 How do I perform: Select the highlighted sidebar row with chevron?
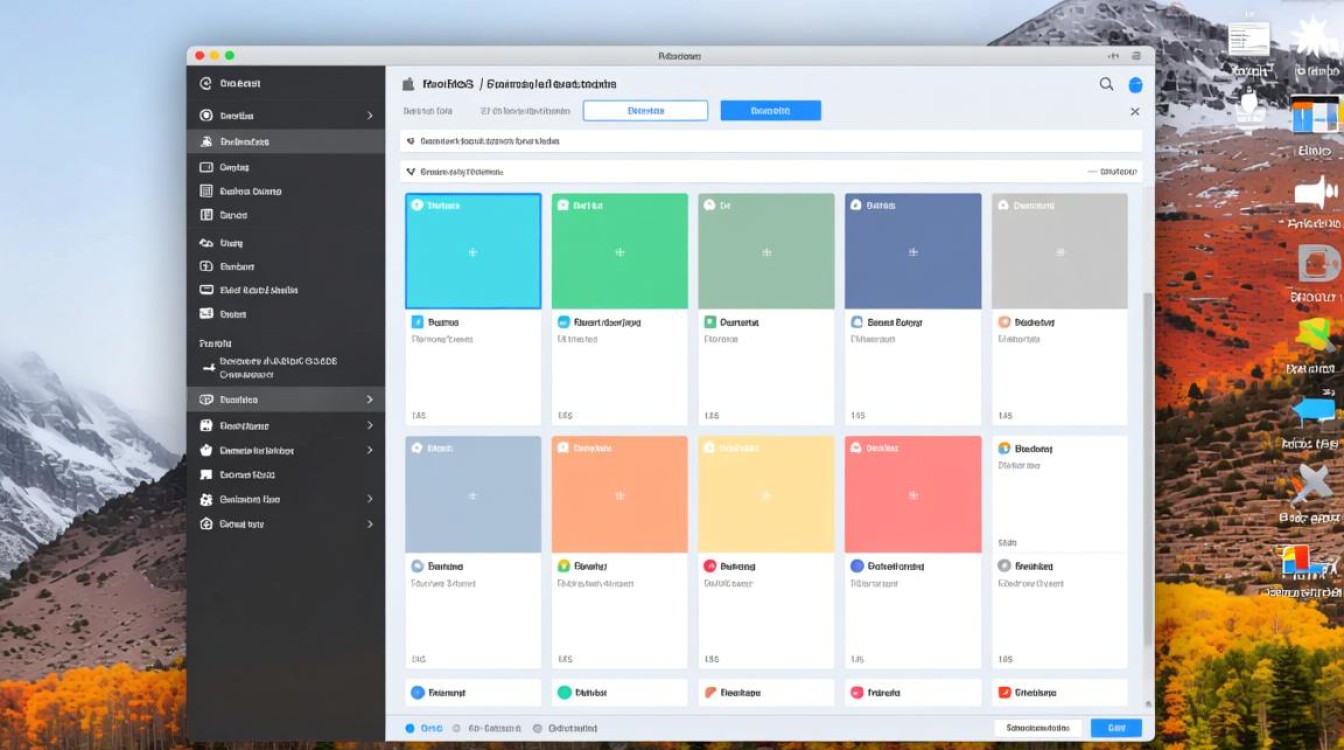(x=285, y=399)
